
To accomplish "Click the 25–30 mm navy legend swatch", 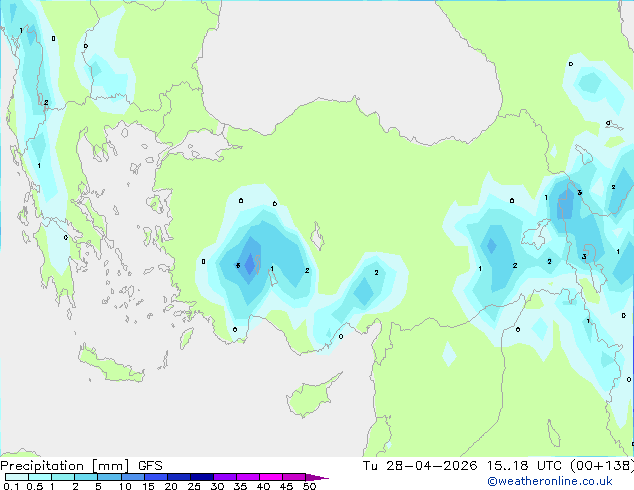I will pos(201,477).
